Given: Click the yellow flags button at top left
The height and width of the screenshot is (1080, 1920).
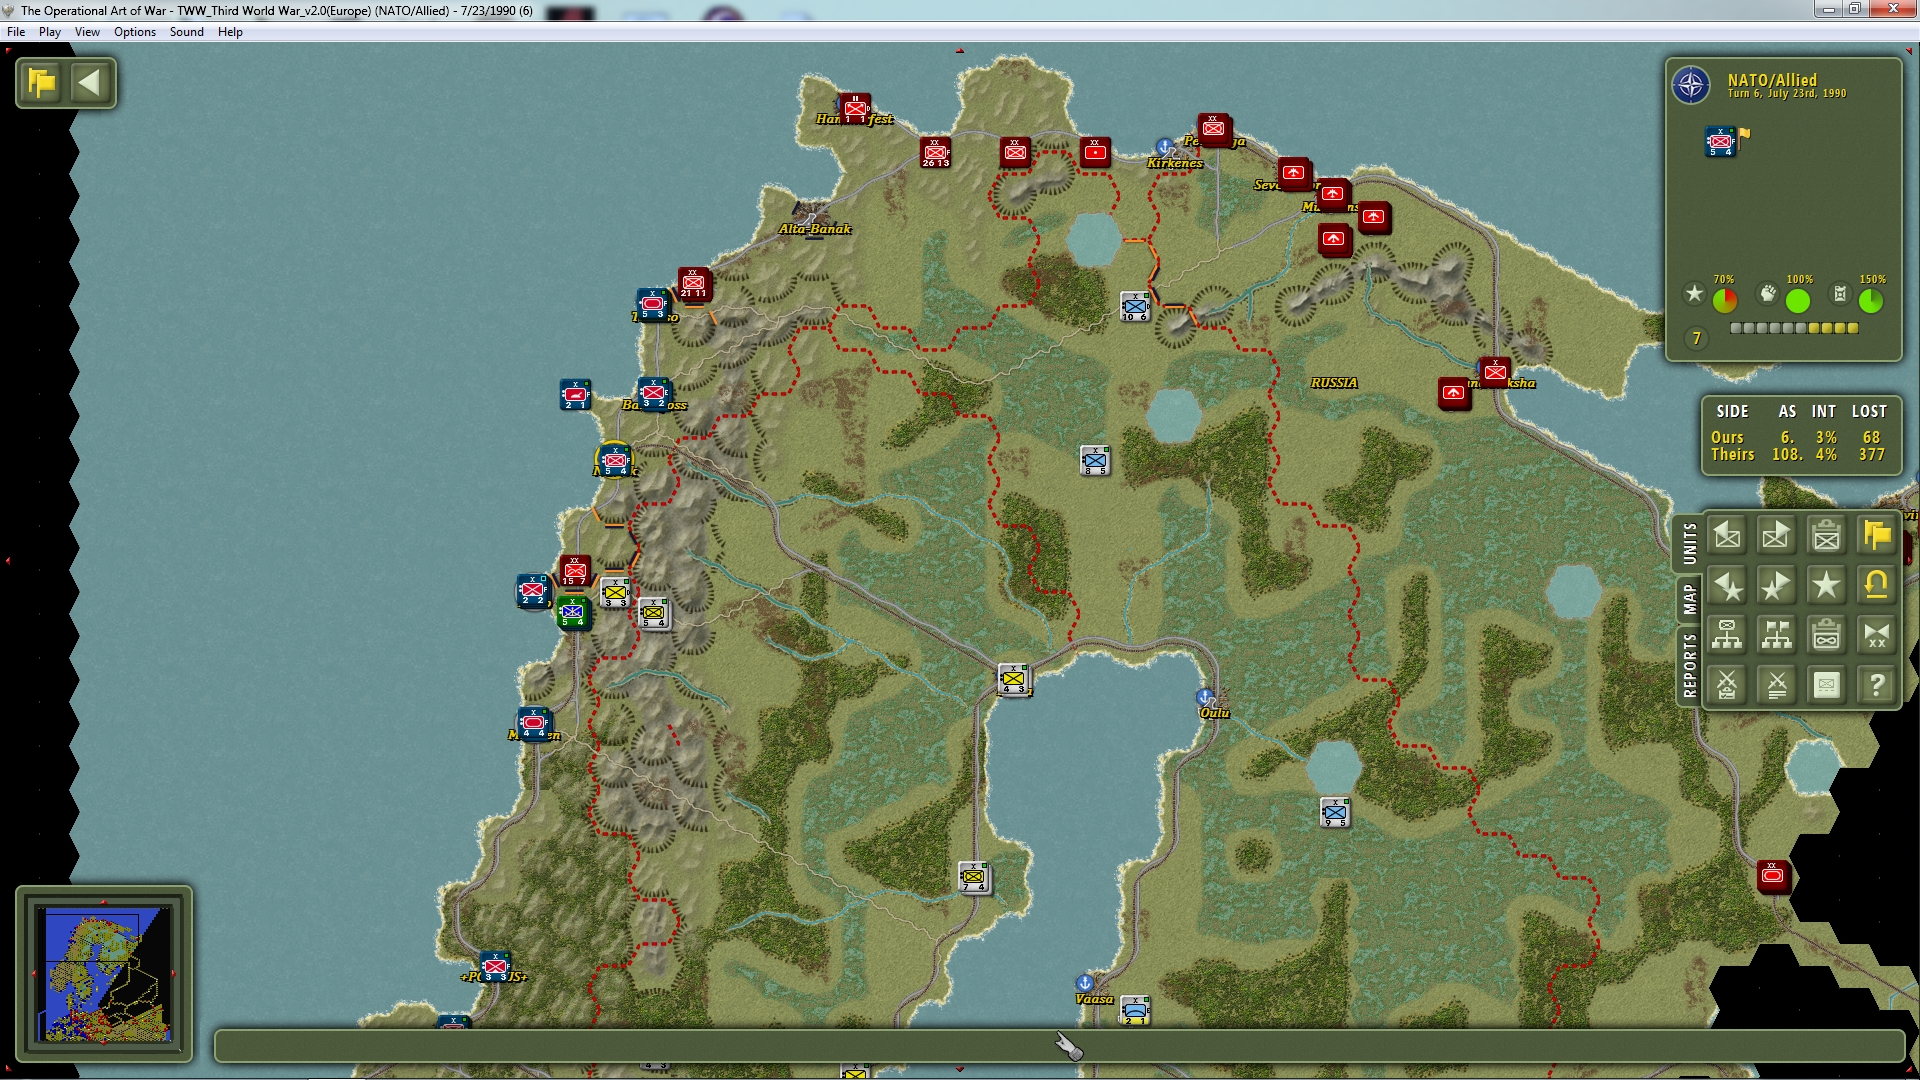Looking at the screenshot, I should click(x=42, y=82).
